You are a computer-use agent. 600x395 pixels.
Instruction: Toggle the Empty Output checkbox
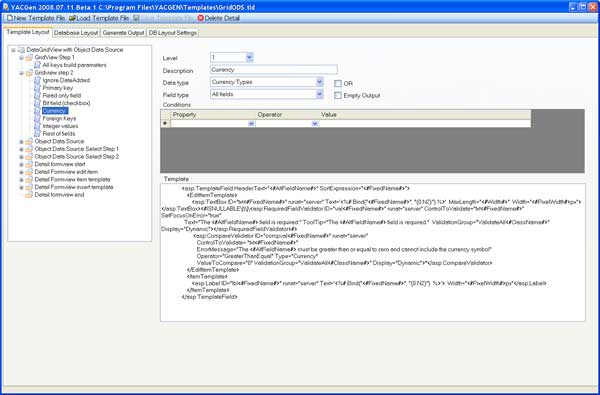[338, 96]
